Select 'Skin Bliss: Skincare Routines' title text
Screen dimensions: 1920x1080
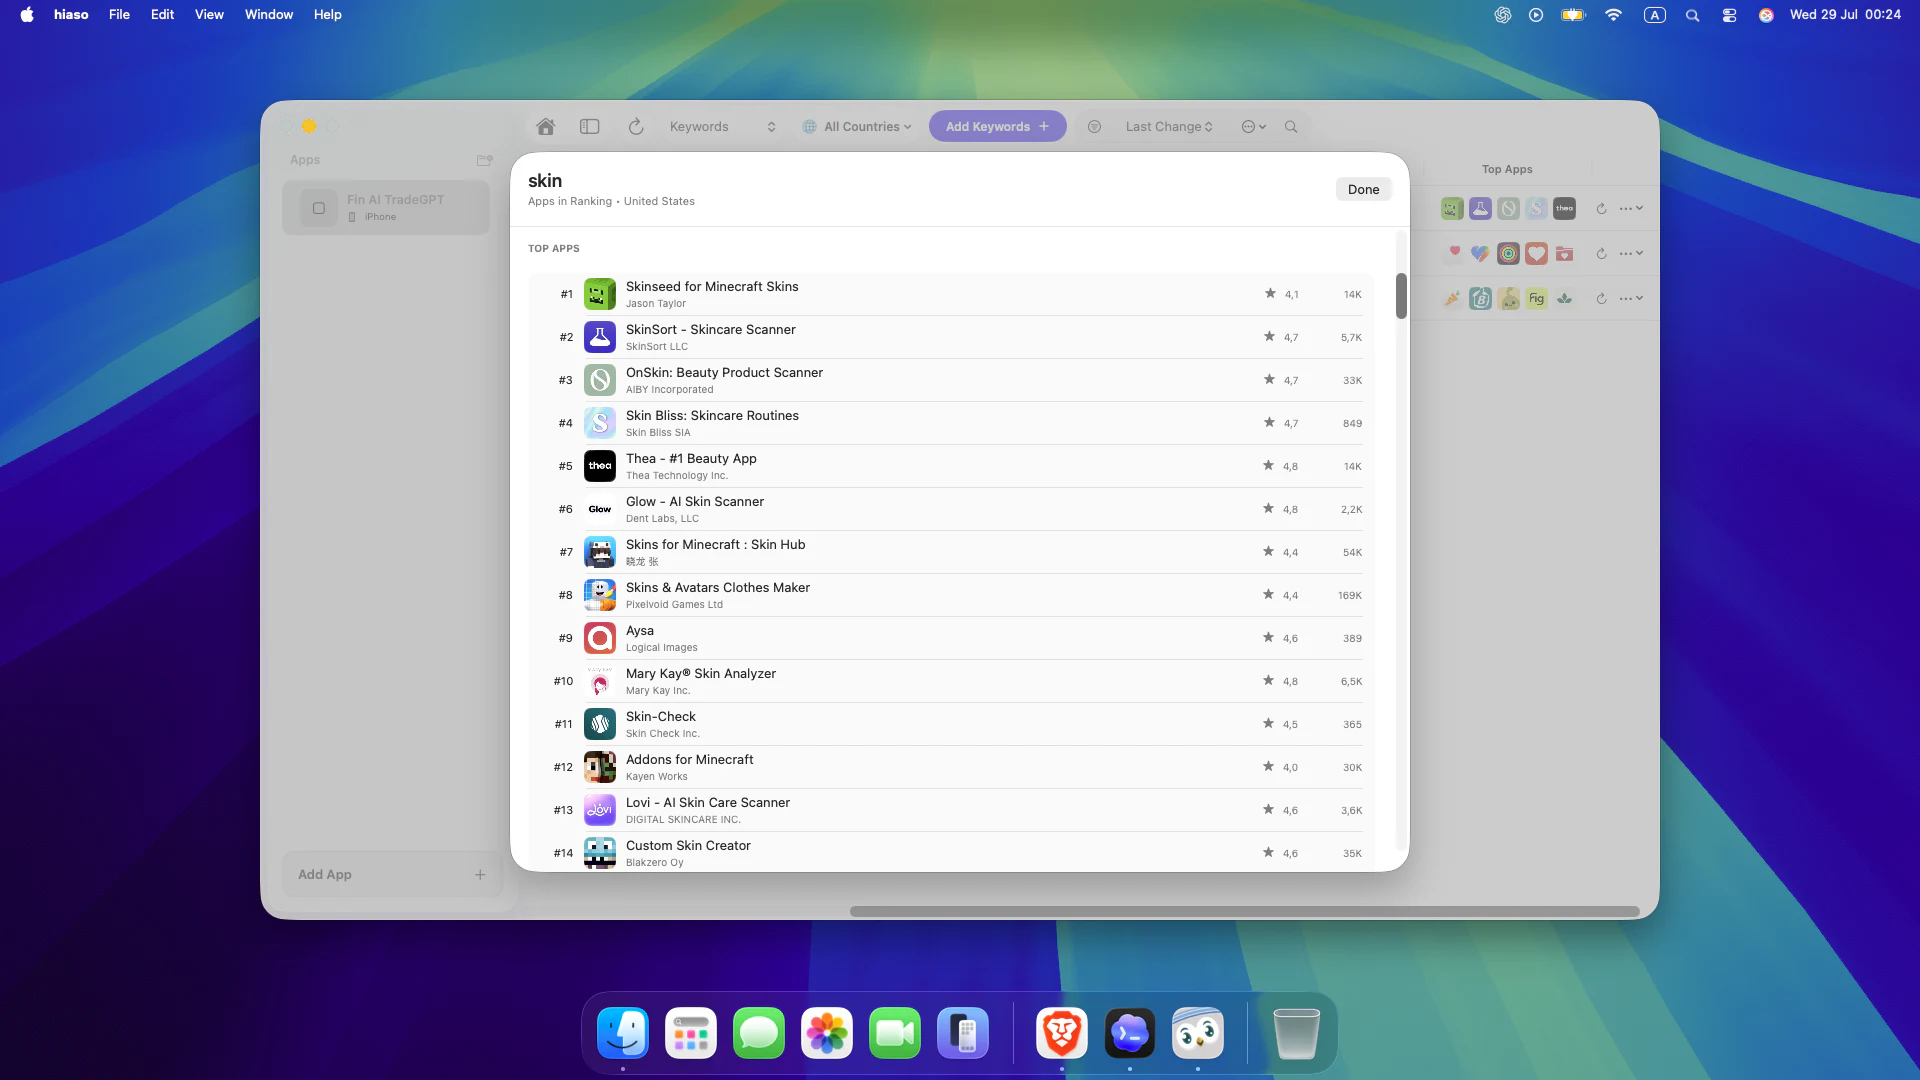712,416
